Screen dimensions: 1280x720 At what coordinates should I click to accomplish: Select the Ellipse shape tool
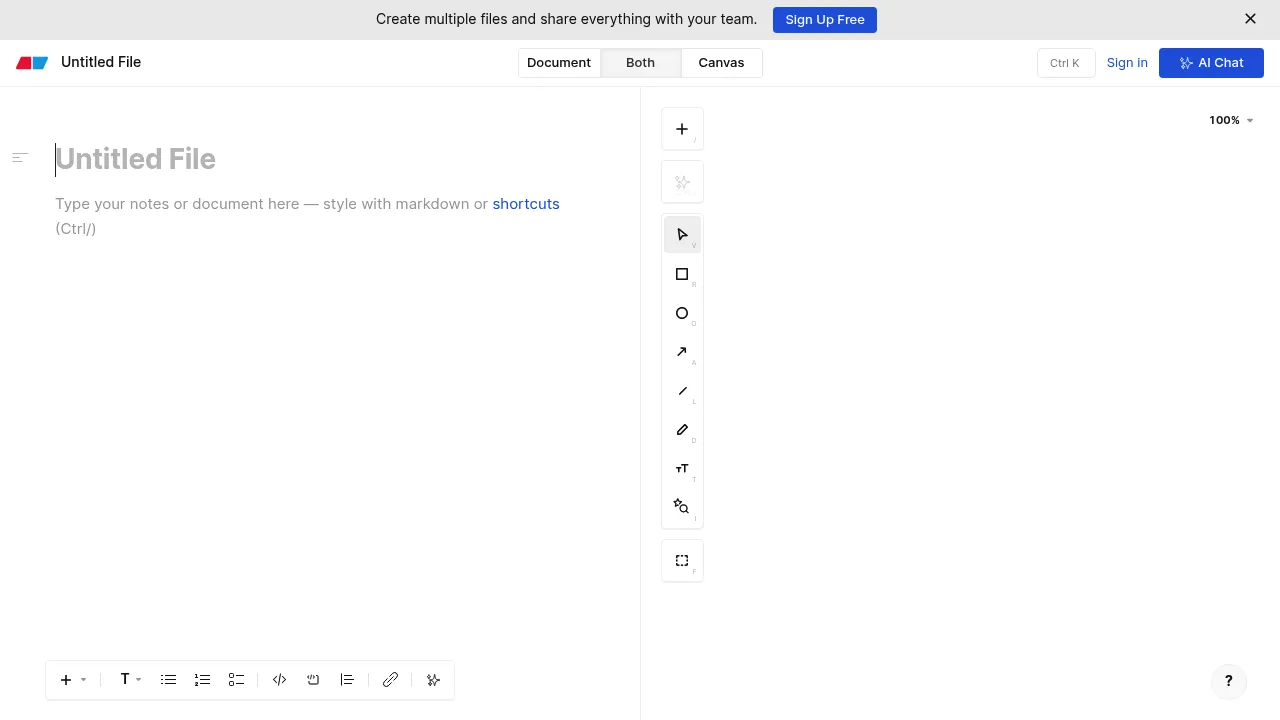coord(682,313)
